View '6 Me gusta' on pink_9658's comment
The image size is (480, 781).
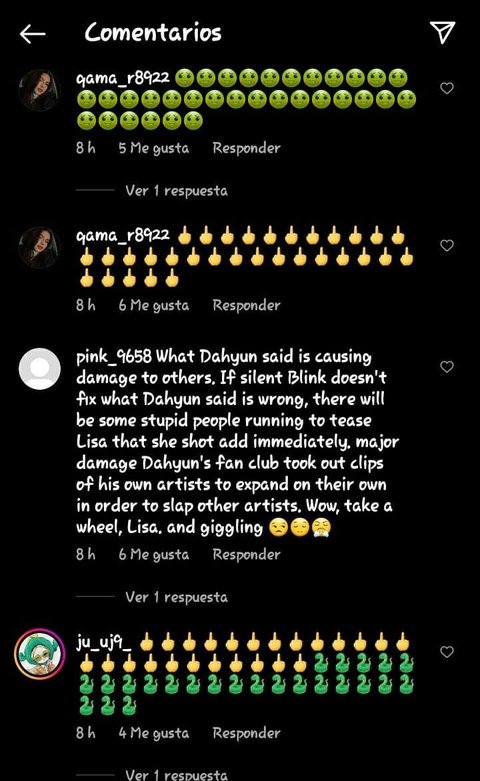tap(154, 554)
